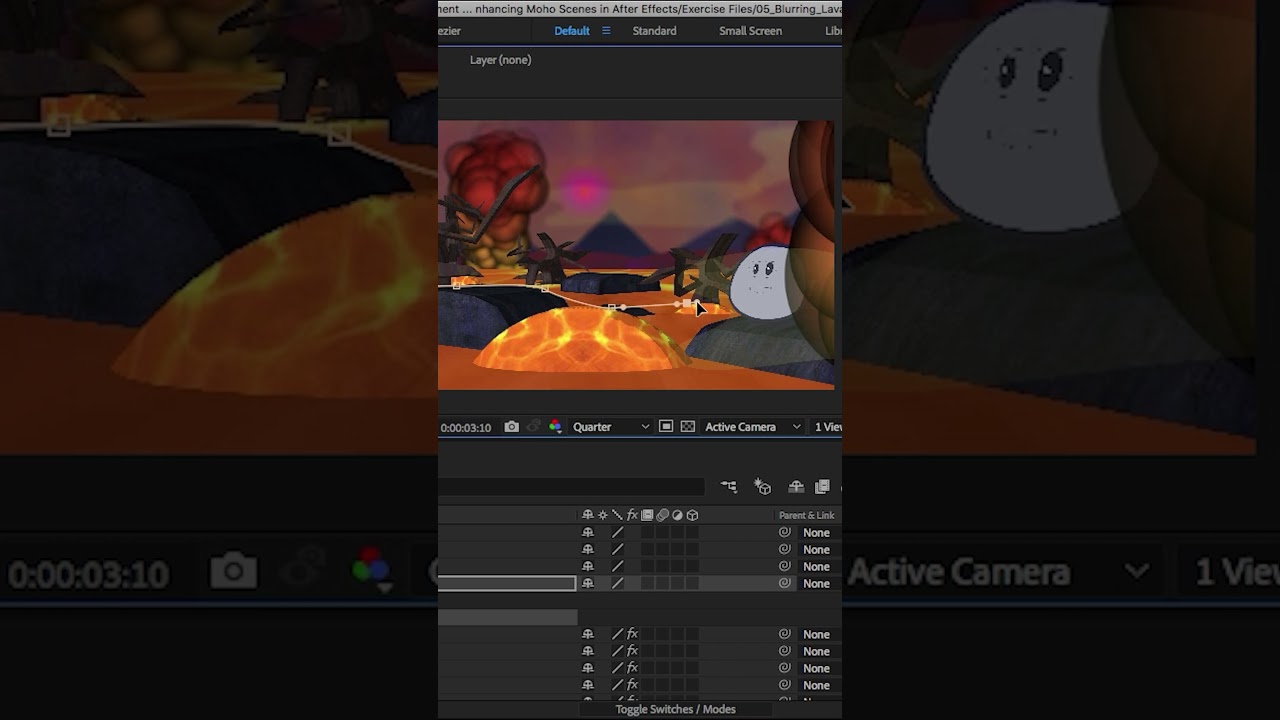
Task: Click the Frame Blending column header icon
Action: pyautogui.click(x=647, y=515)
